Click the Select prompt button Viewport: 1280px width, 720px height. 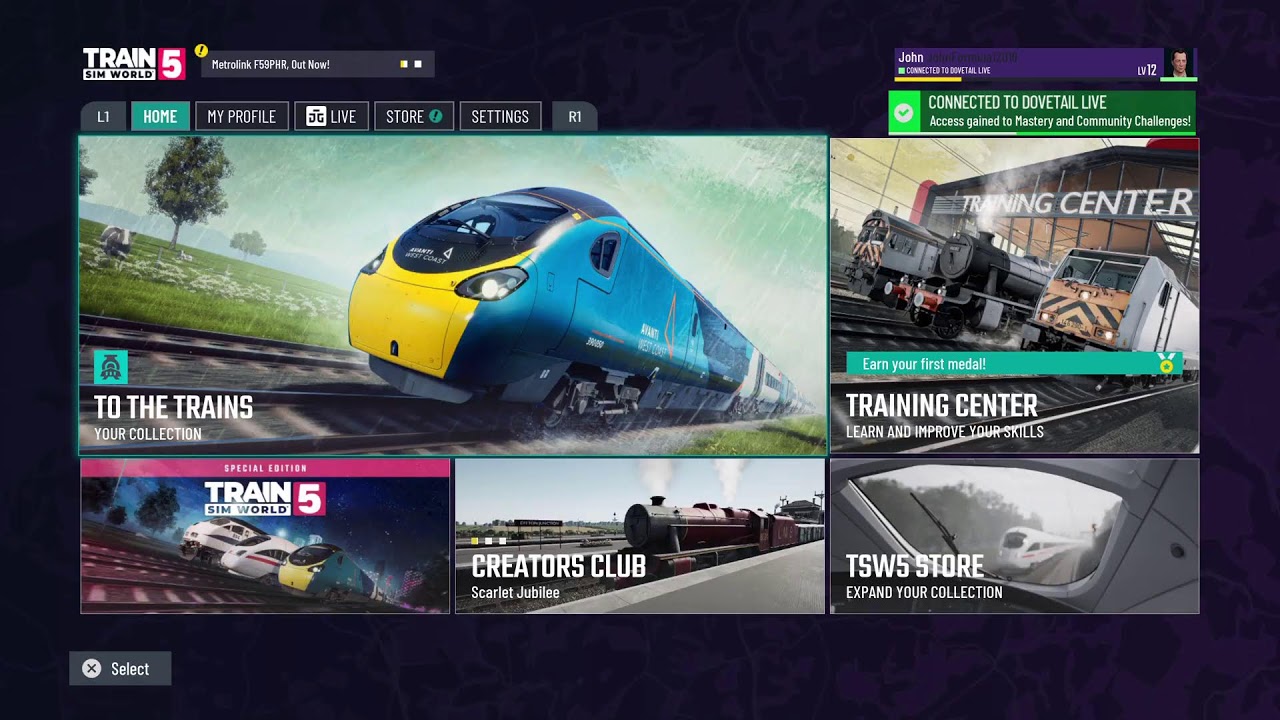tap(120, 669)
